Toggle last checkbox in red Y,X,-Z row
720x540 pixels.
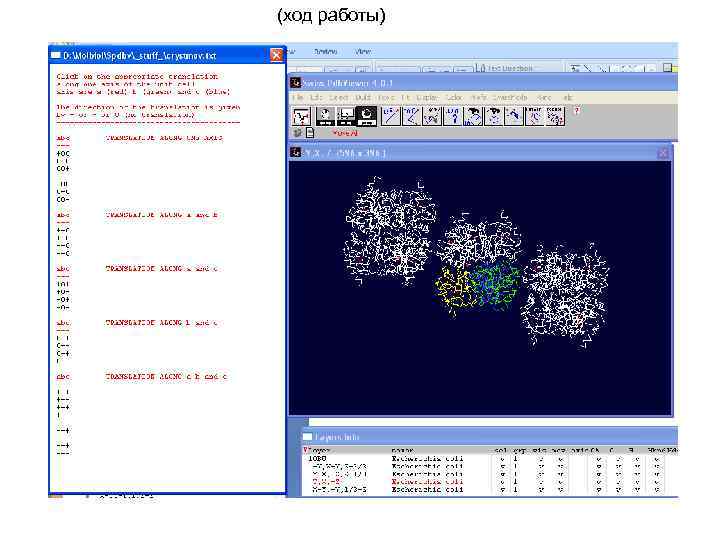(x=657, y=482)
